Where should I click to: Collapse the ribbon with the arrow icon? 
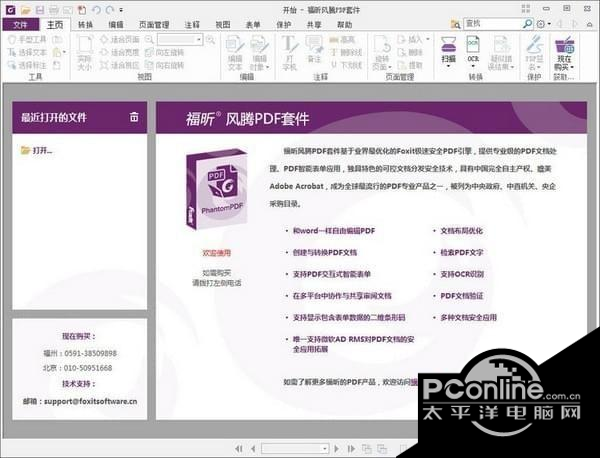click(589, 24)
